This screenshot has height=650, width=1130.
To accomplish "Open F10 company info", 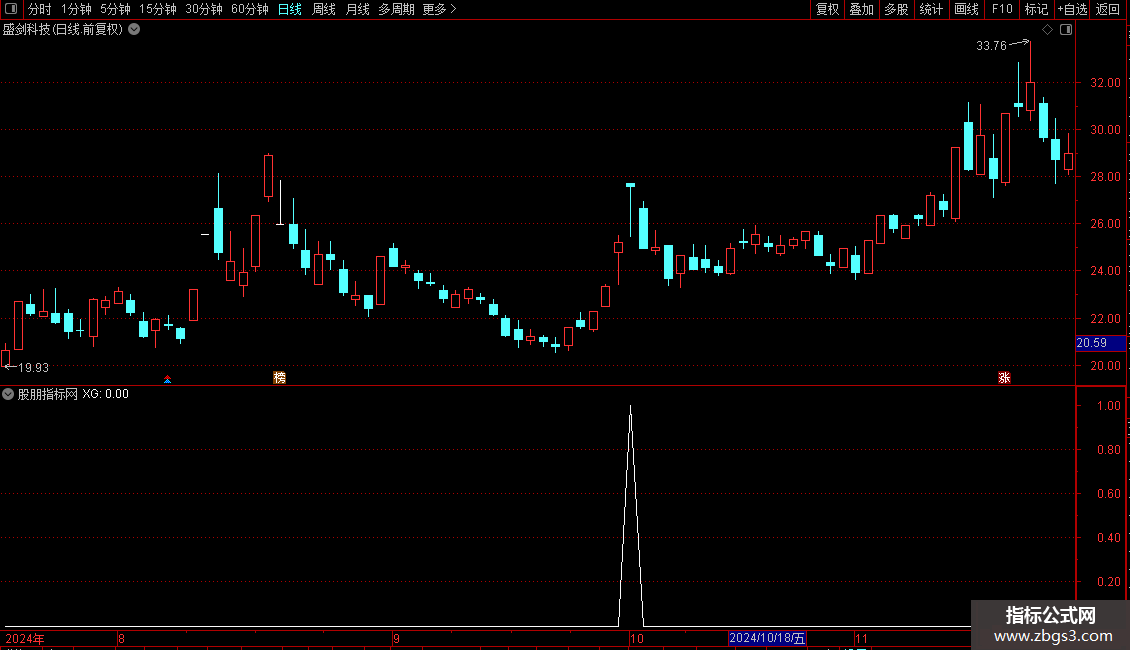I will tap(1002, 9).
